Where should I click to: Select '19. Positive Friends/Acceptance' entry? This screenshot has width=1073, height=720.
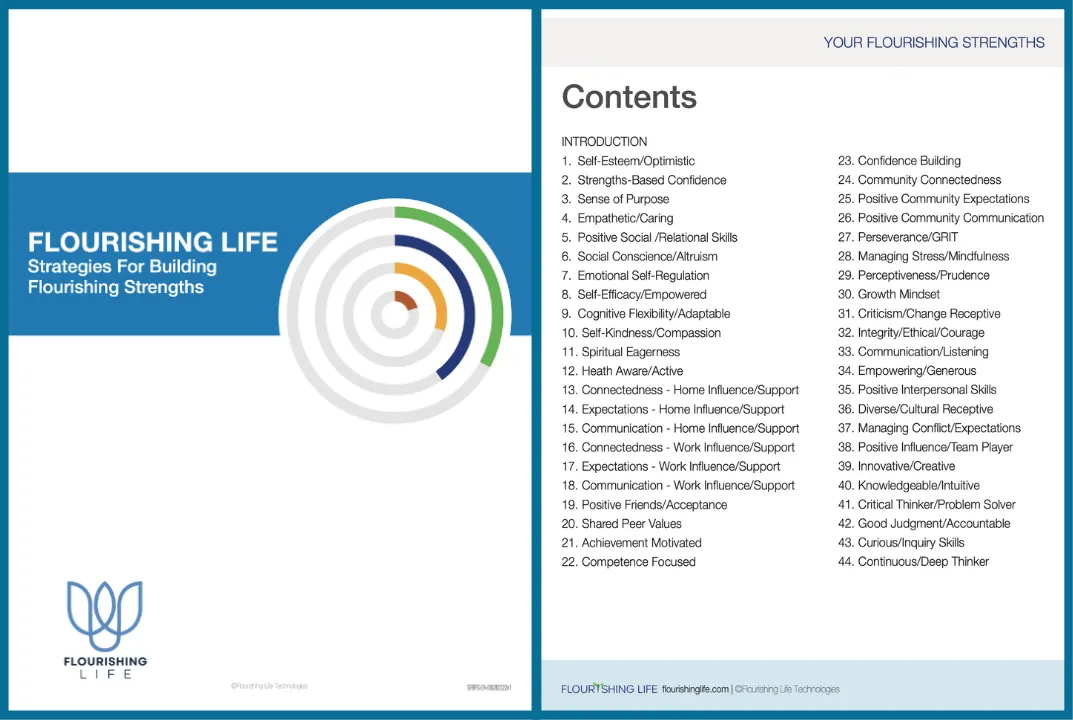click(645, 504)
